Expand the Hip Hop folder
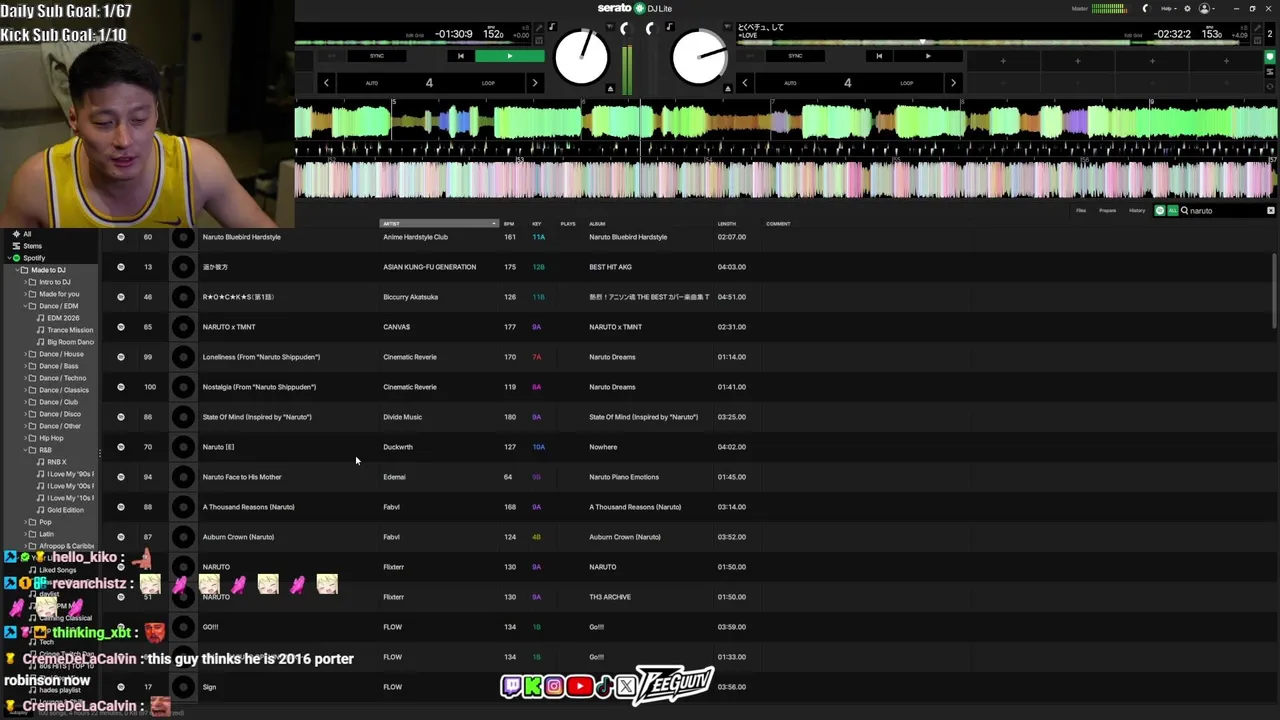 26,438
